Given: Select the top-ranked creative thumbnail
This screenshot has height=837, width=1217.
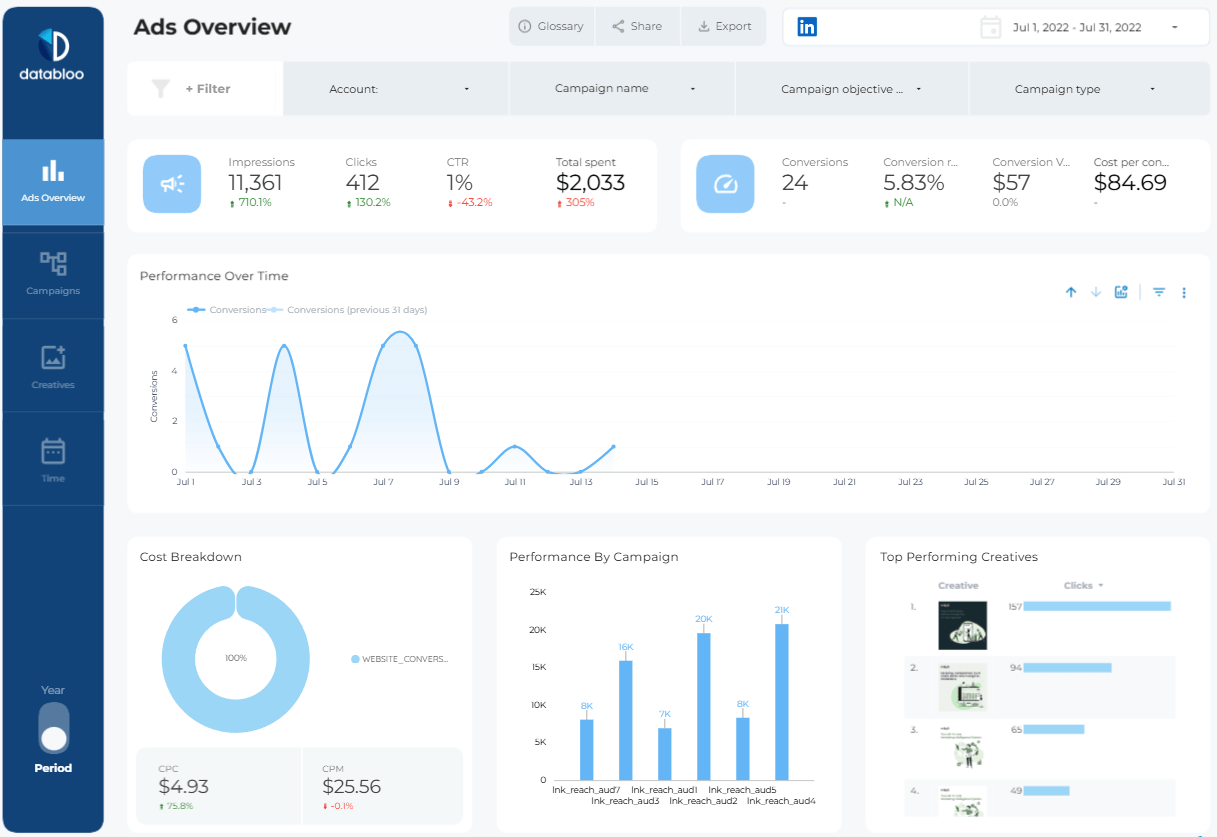Looking at the screenshot, I should (962, 626).
